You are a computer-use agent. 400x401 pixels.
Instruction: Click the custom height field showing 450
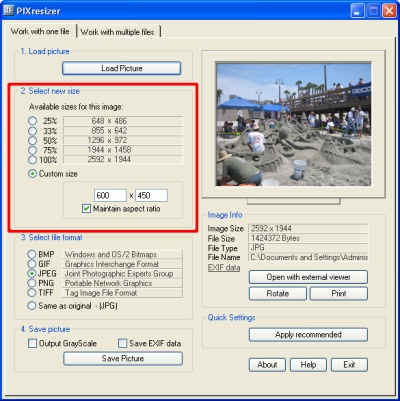(x=151, y=195)
